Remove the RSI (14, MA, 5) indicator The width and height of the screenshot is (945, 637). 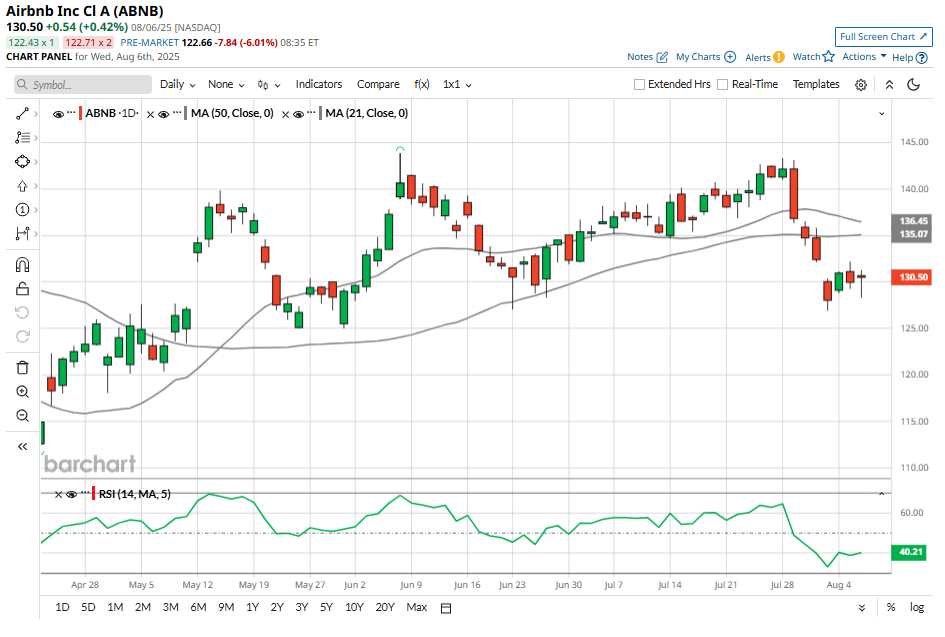58,495
